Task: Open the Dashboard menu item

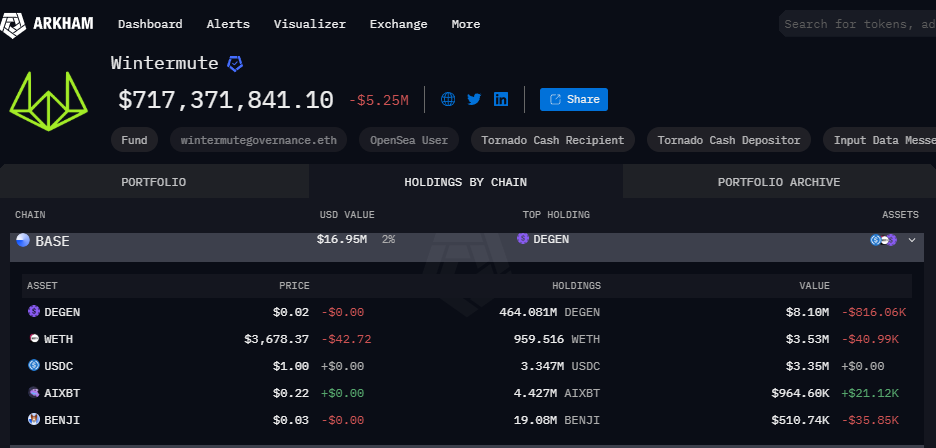Action: coord(150,24)
